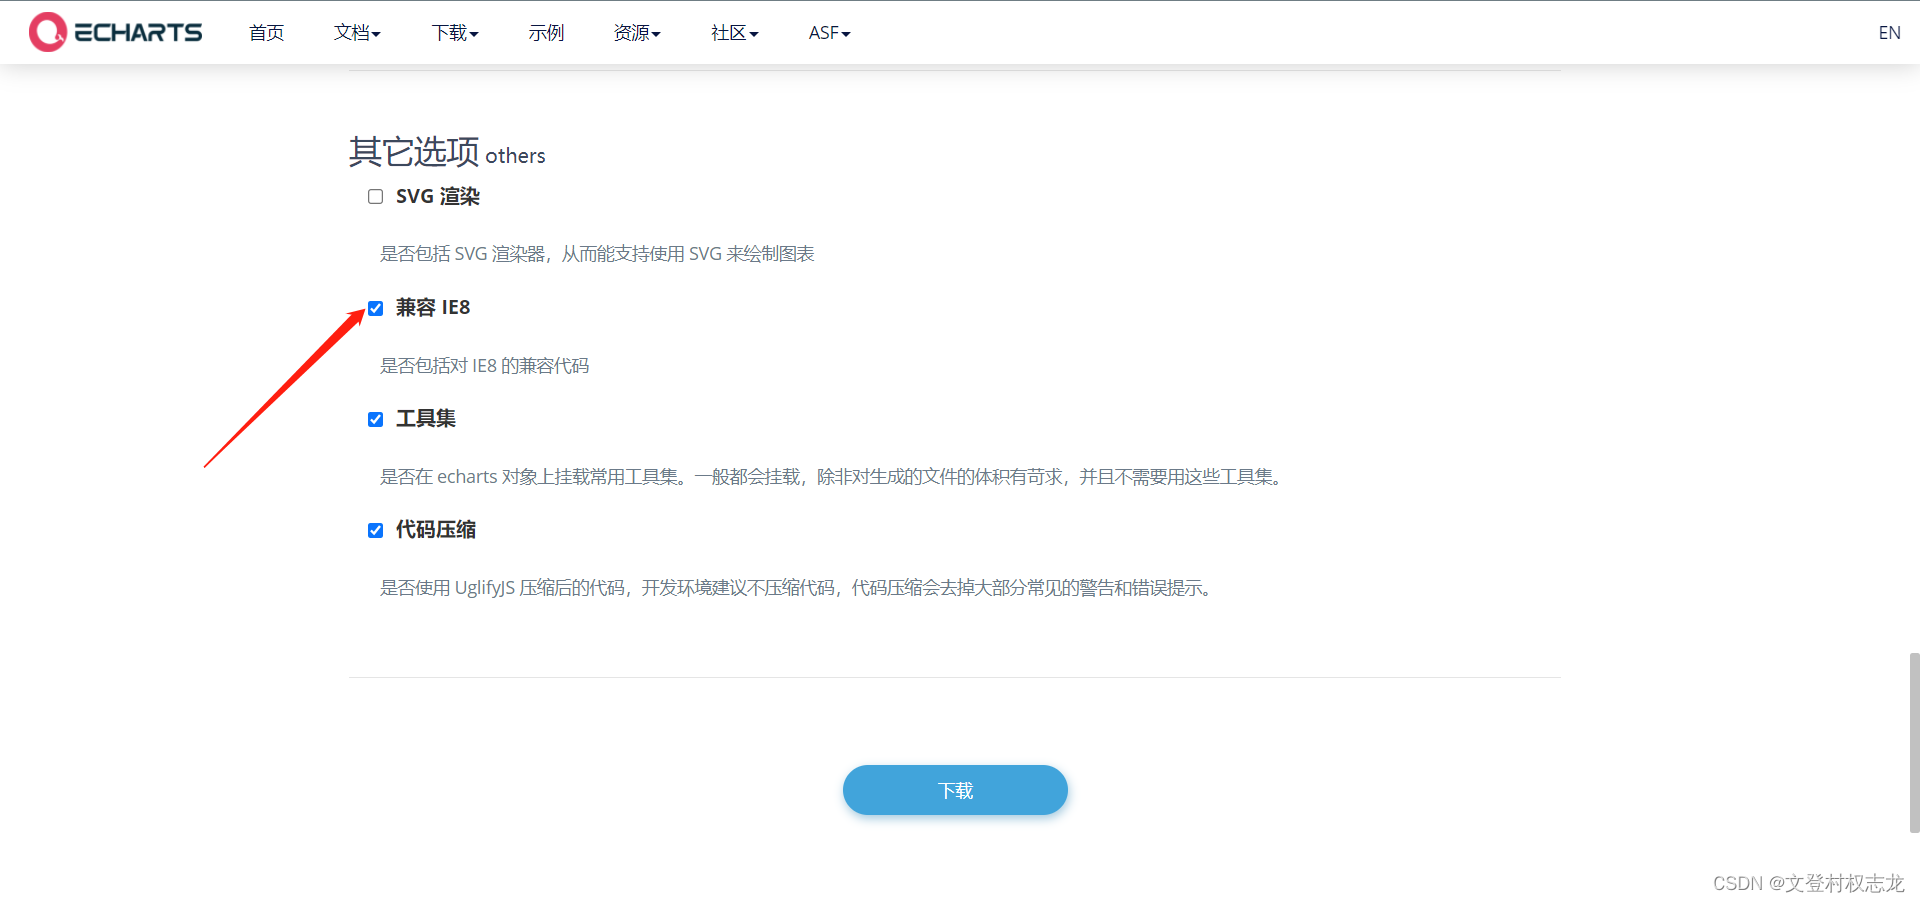Screen dimensions: 1920x902
Task: Go to the 示例 menu item
Action: (x=546, y=32)
